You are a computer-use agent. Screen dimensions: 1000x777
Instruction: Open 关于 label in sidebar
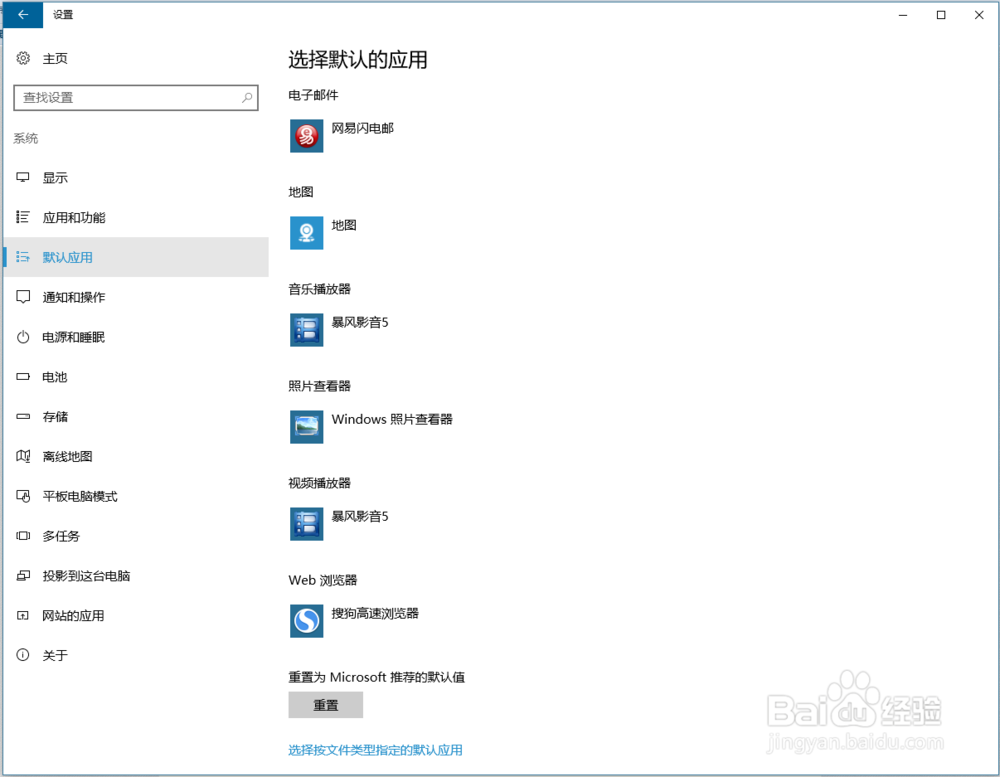[x=55, y=655]
